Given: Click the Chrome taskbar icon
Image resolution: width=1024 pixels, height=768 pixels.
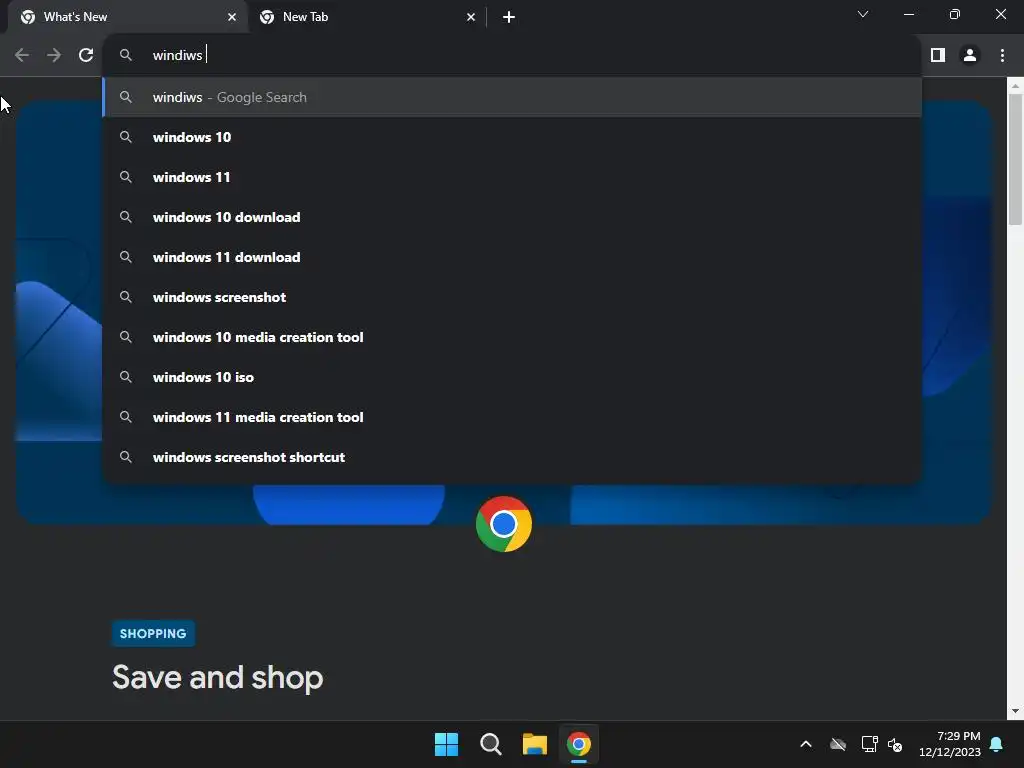Looking at the screenshot, I should click(579, 744).
